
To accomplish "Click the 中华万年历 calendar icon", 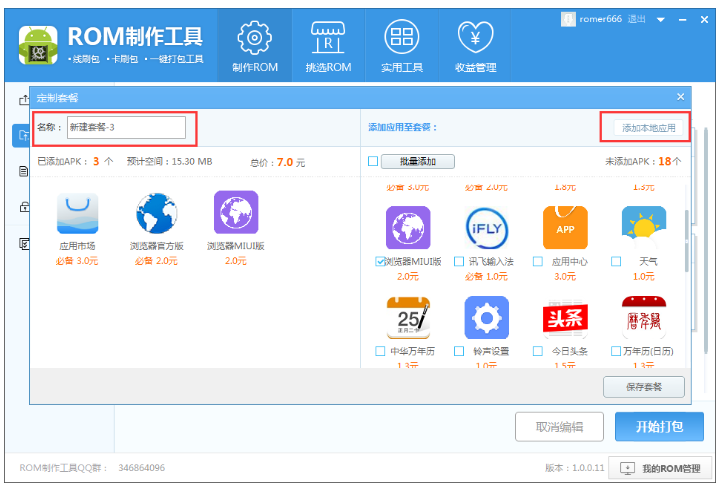I will 408,318.
